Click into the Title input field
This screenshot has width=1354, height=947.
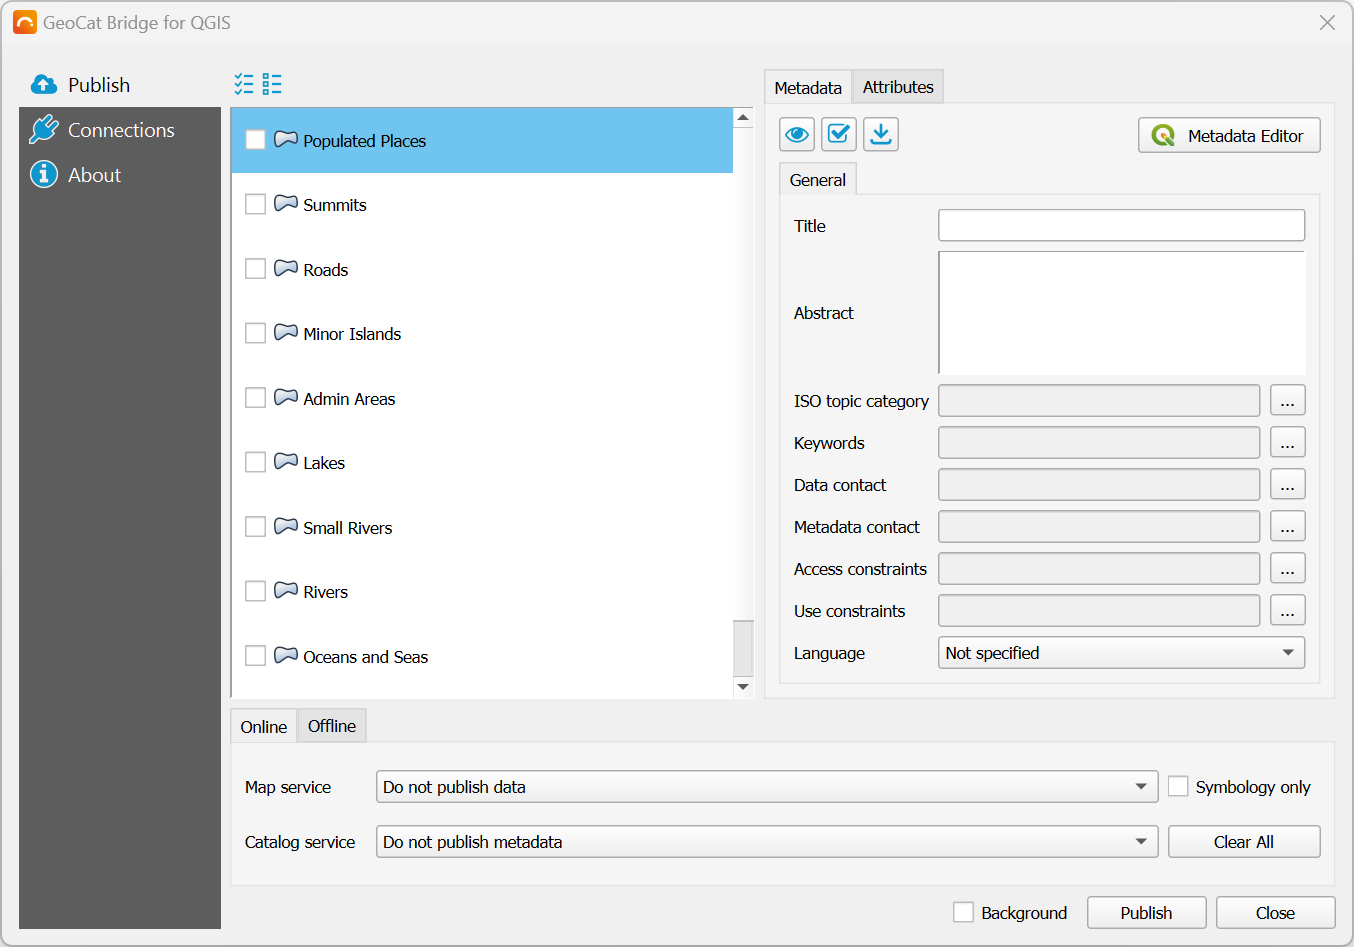[x=1121, y=226]
